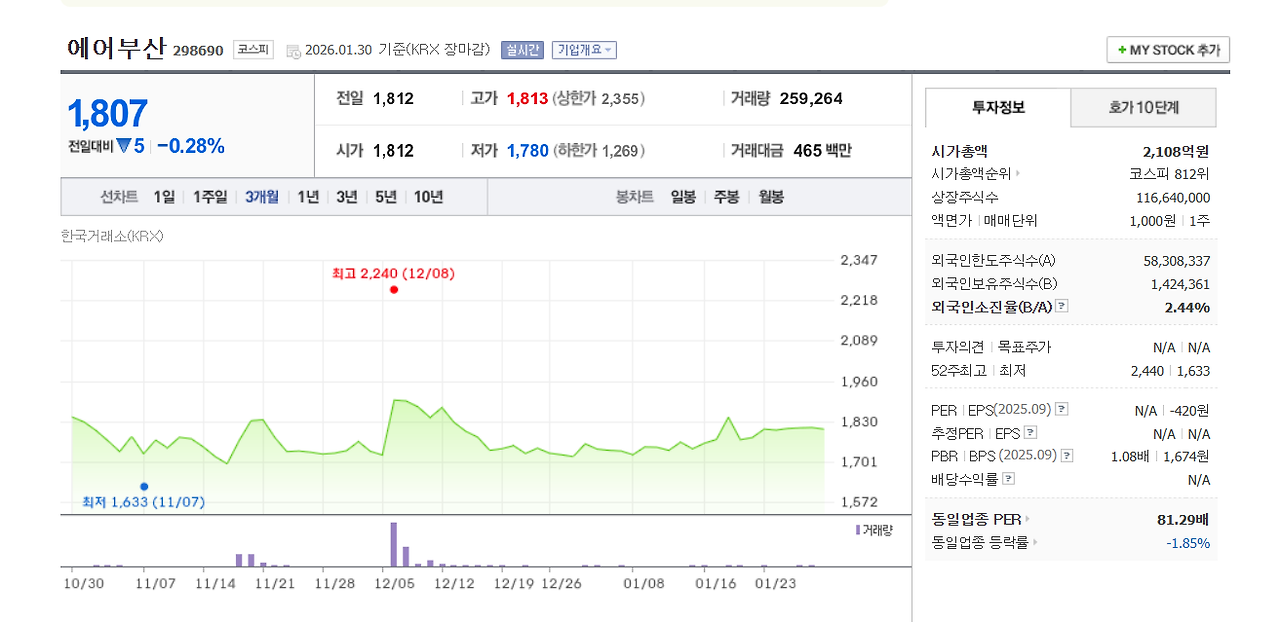Select the 투자정보 tab
This screenshot has height=622, width=1280.
(x=997, y=107)
